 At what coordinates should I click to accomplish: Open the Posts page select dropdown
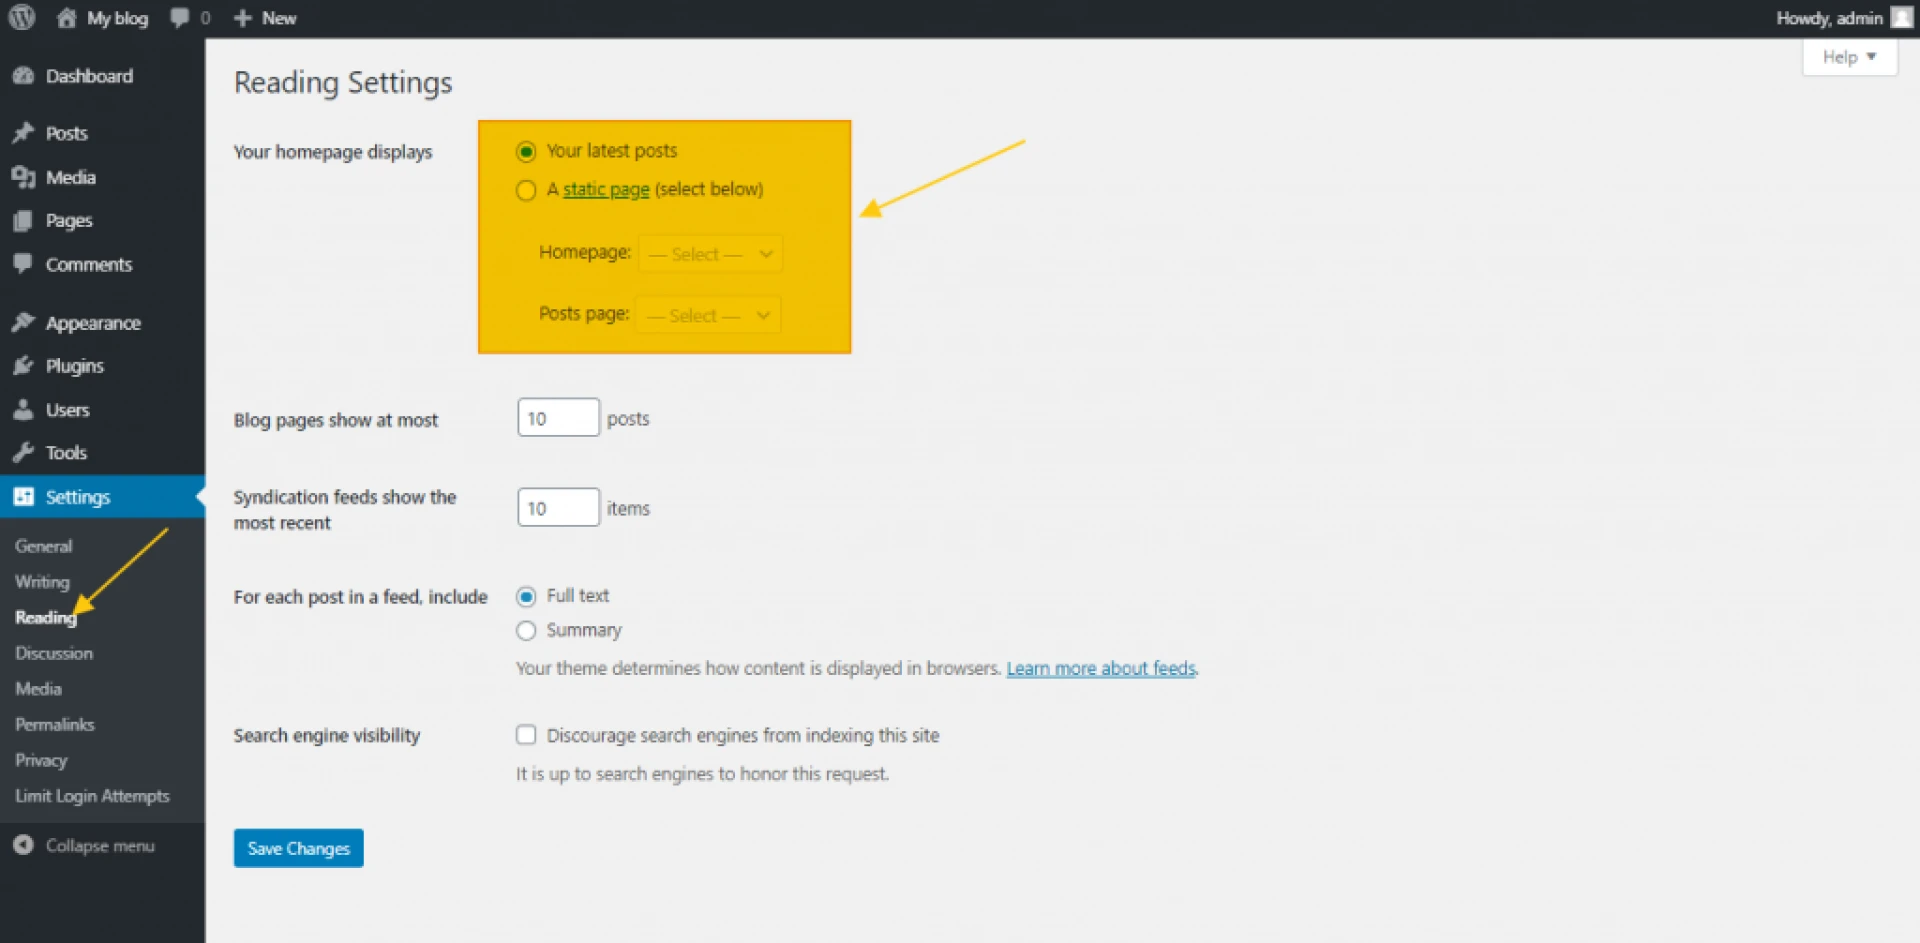click(708, 315)
